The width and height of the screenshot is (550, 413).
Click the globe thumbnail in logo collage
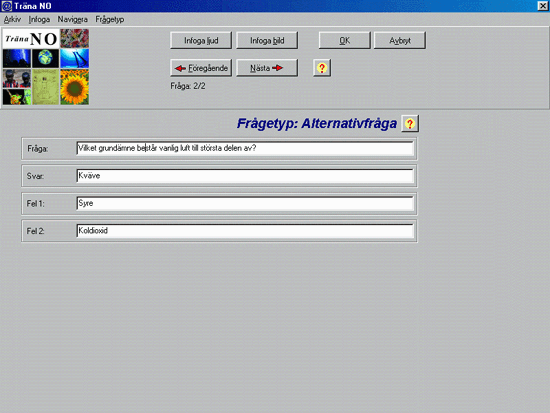click(46, 58)
